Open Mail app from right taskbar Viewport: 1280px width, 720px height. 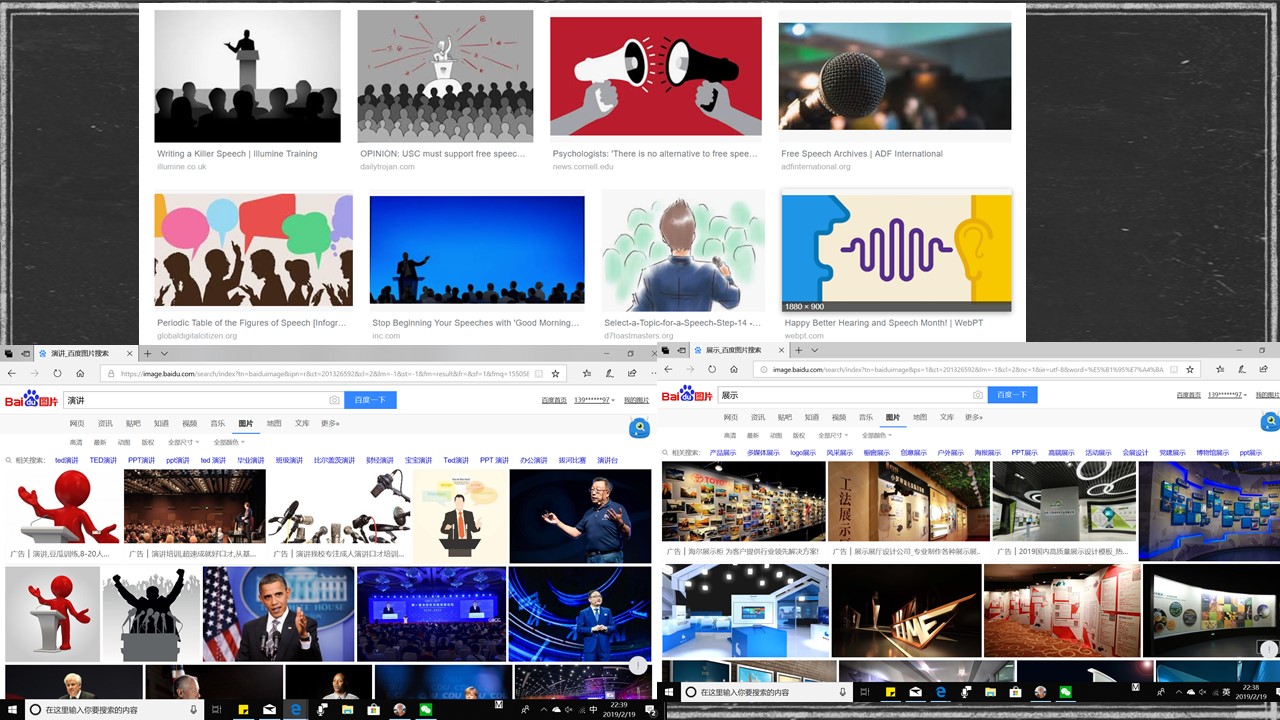915,692
